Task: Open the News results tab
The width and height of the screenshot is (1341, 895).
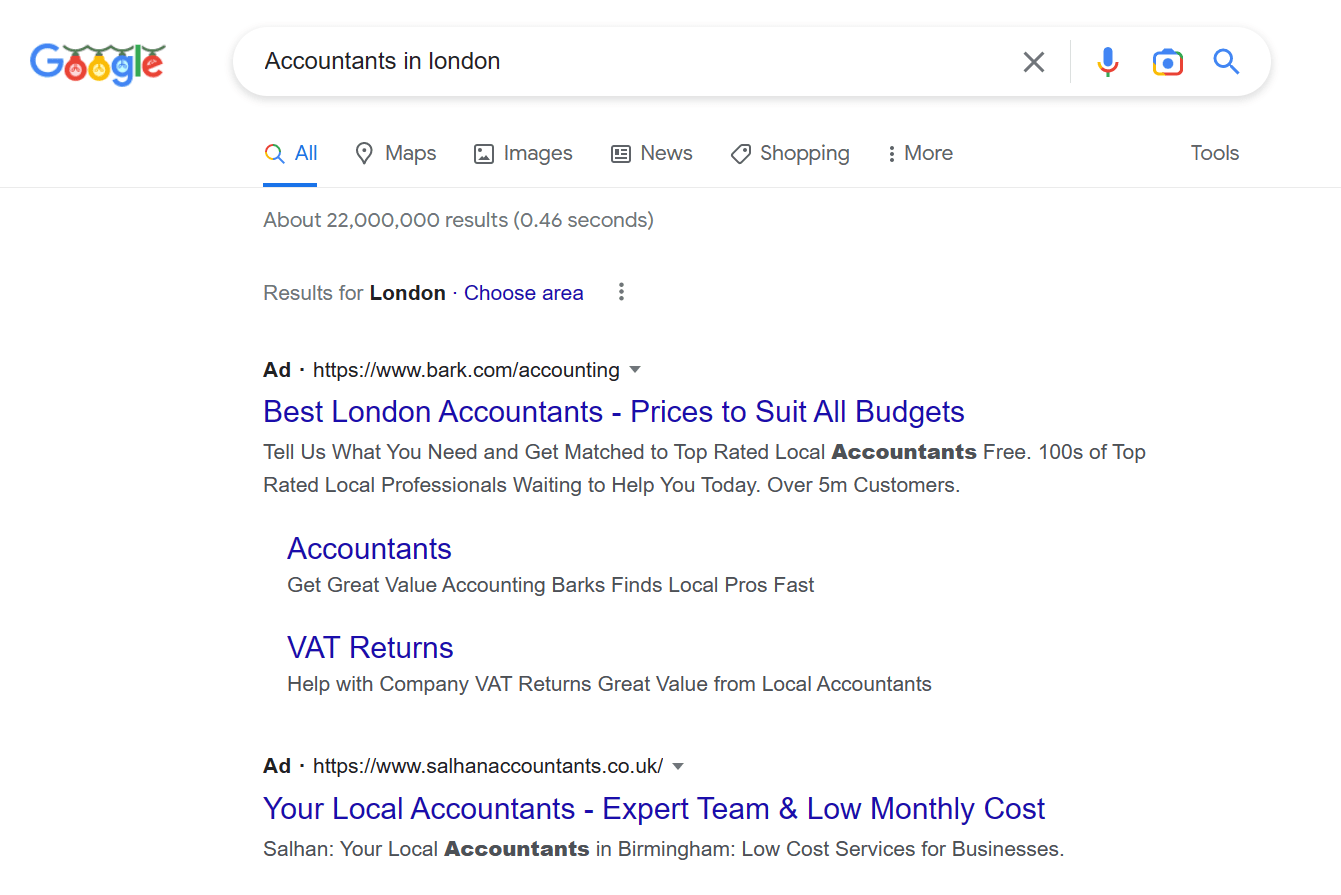Action: click(651, 153)
